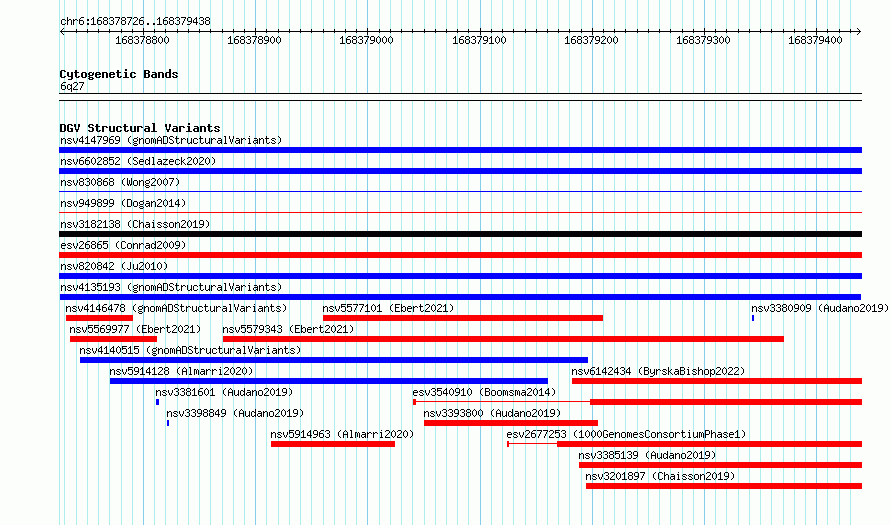Select the red nsv5579343 variant bar
This screenshot has height=525, width=890.
point(503,339)
